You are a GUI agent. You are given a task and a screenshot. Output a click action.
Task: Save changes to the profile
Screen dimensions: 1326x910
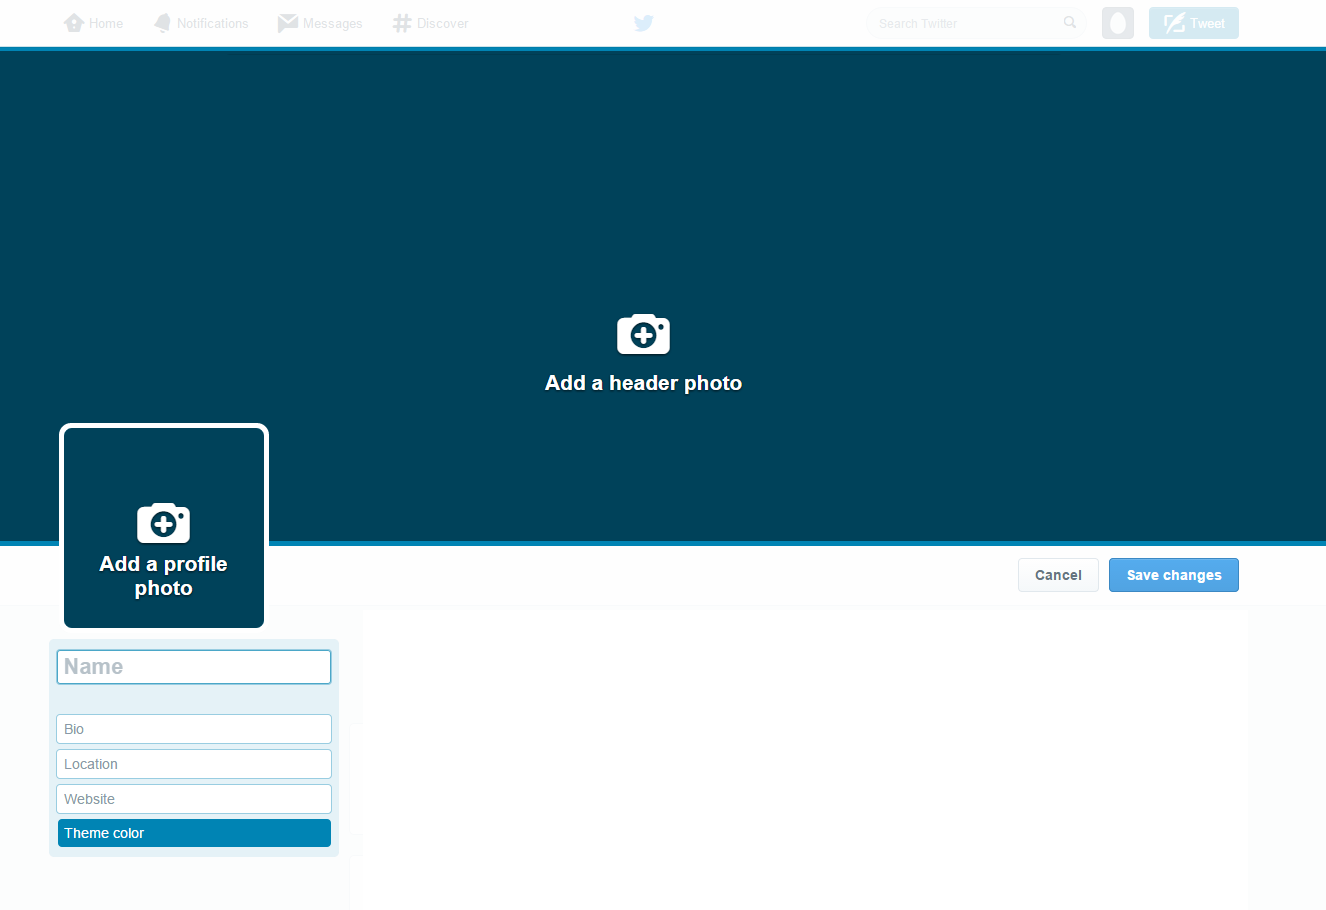[1174, 575]
